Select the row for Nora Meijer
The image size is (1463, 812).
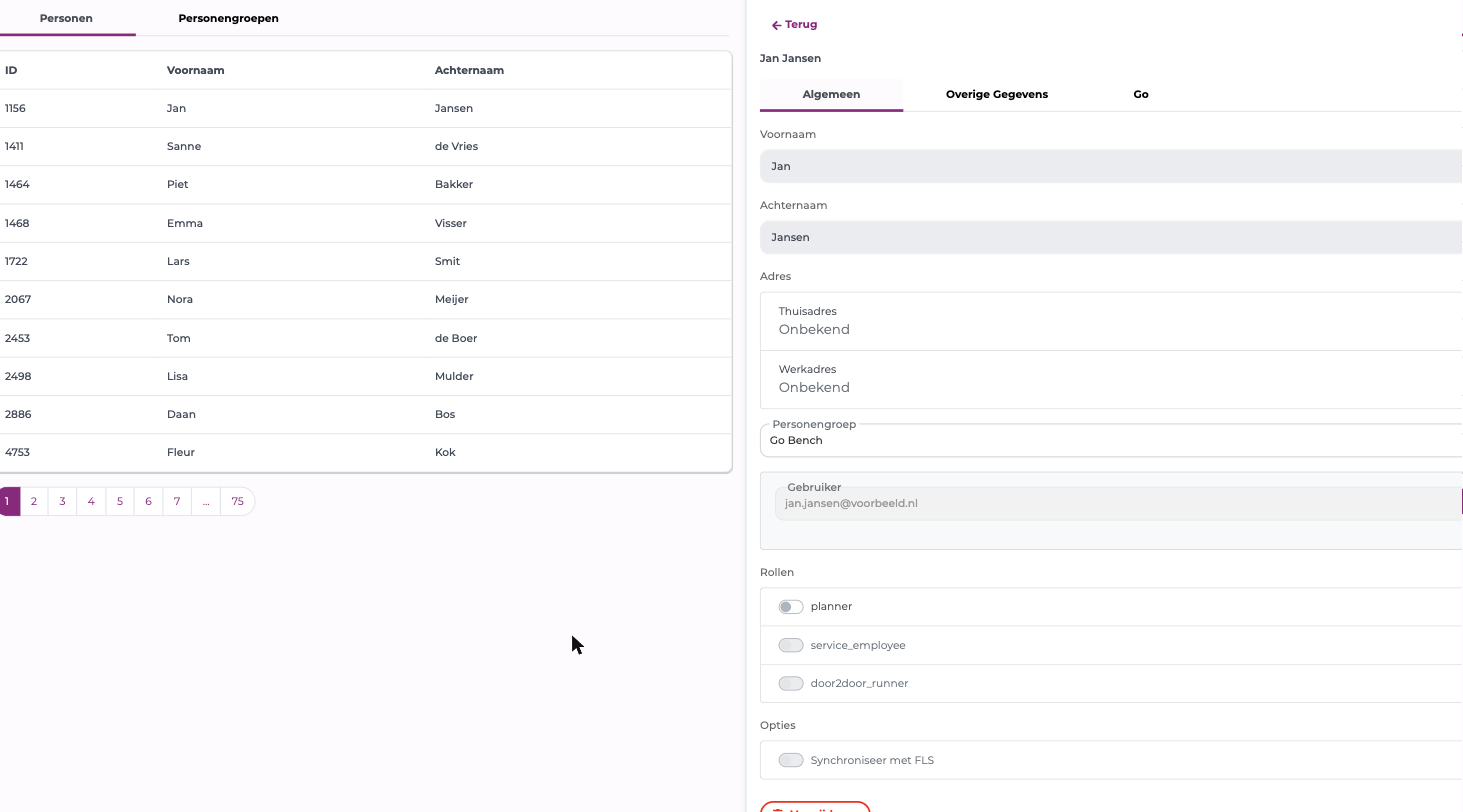[x=365, y=299]
